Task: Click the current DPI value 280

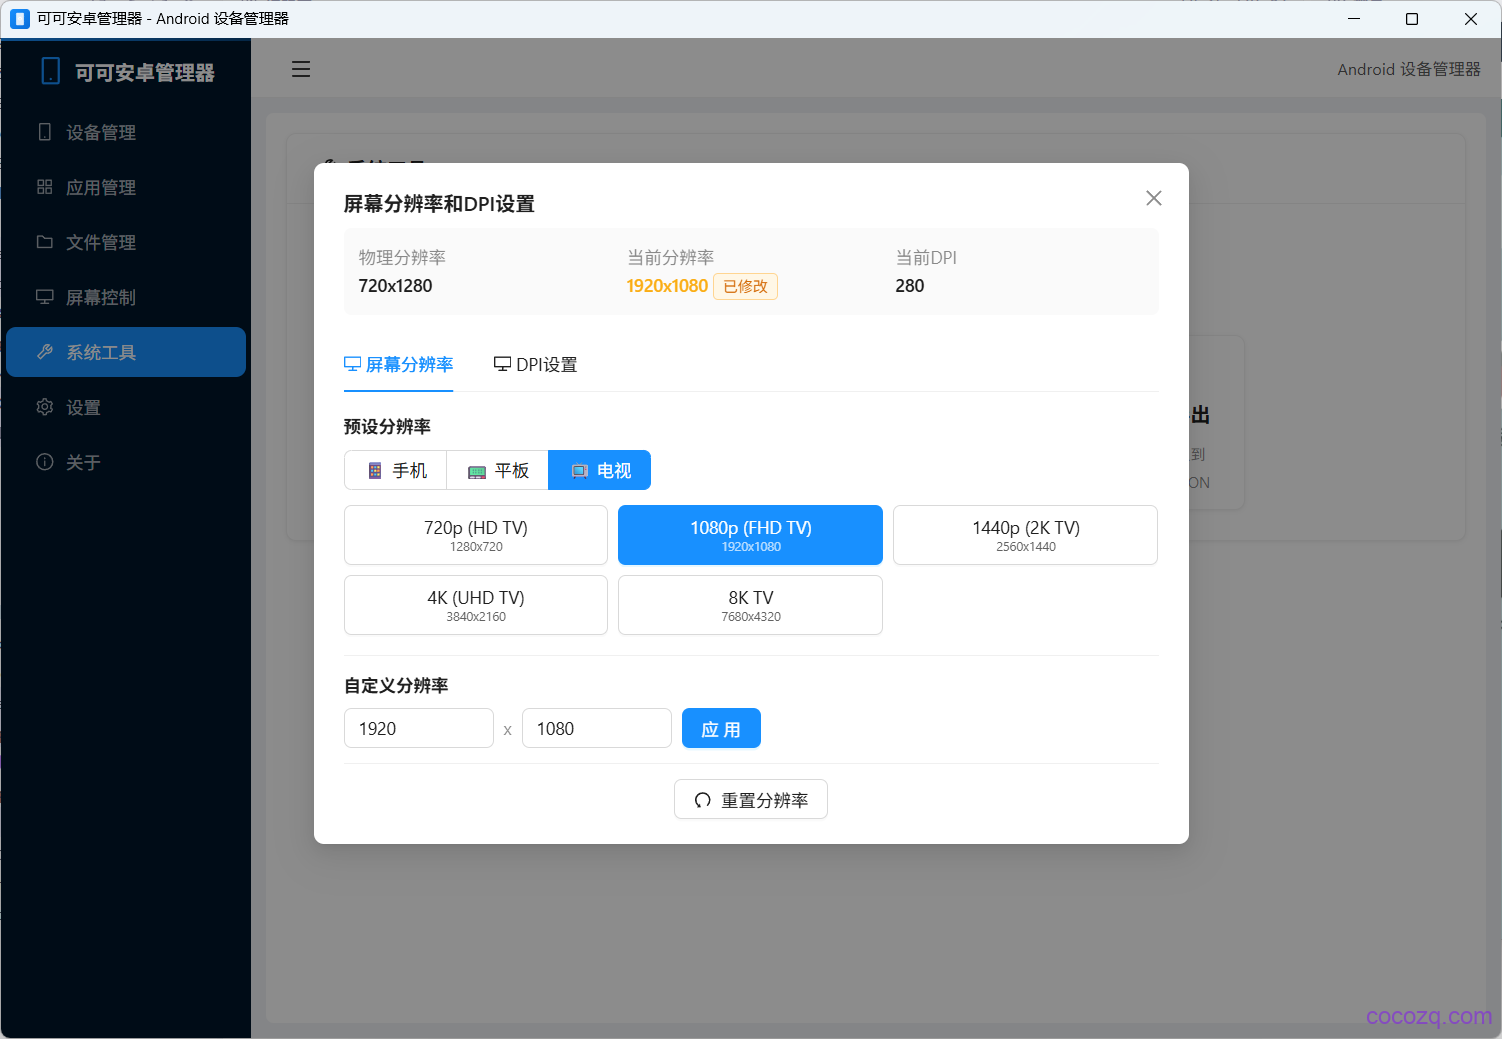Action: coord(910,286)
